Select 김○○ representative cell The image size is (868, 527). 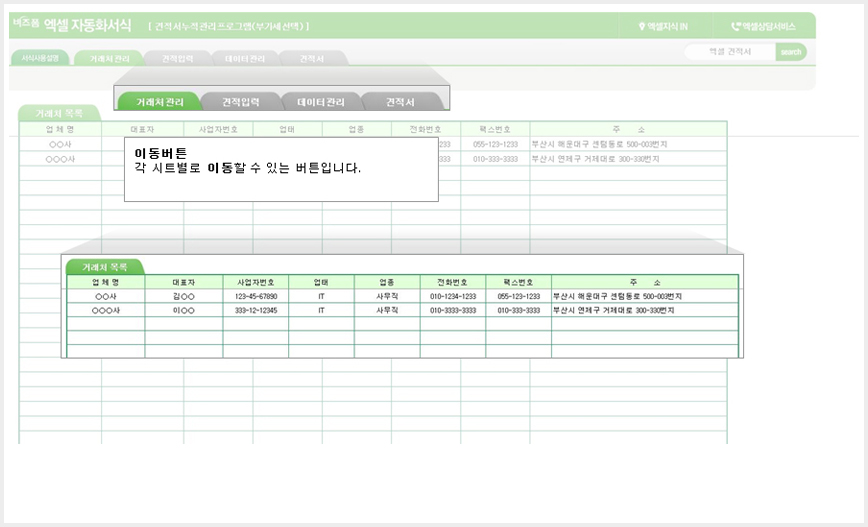[184, 297]
